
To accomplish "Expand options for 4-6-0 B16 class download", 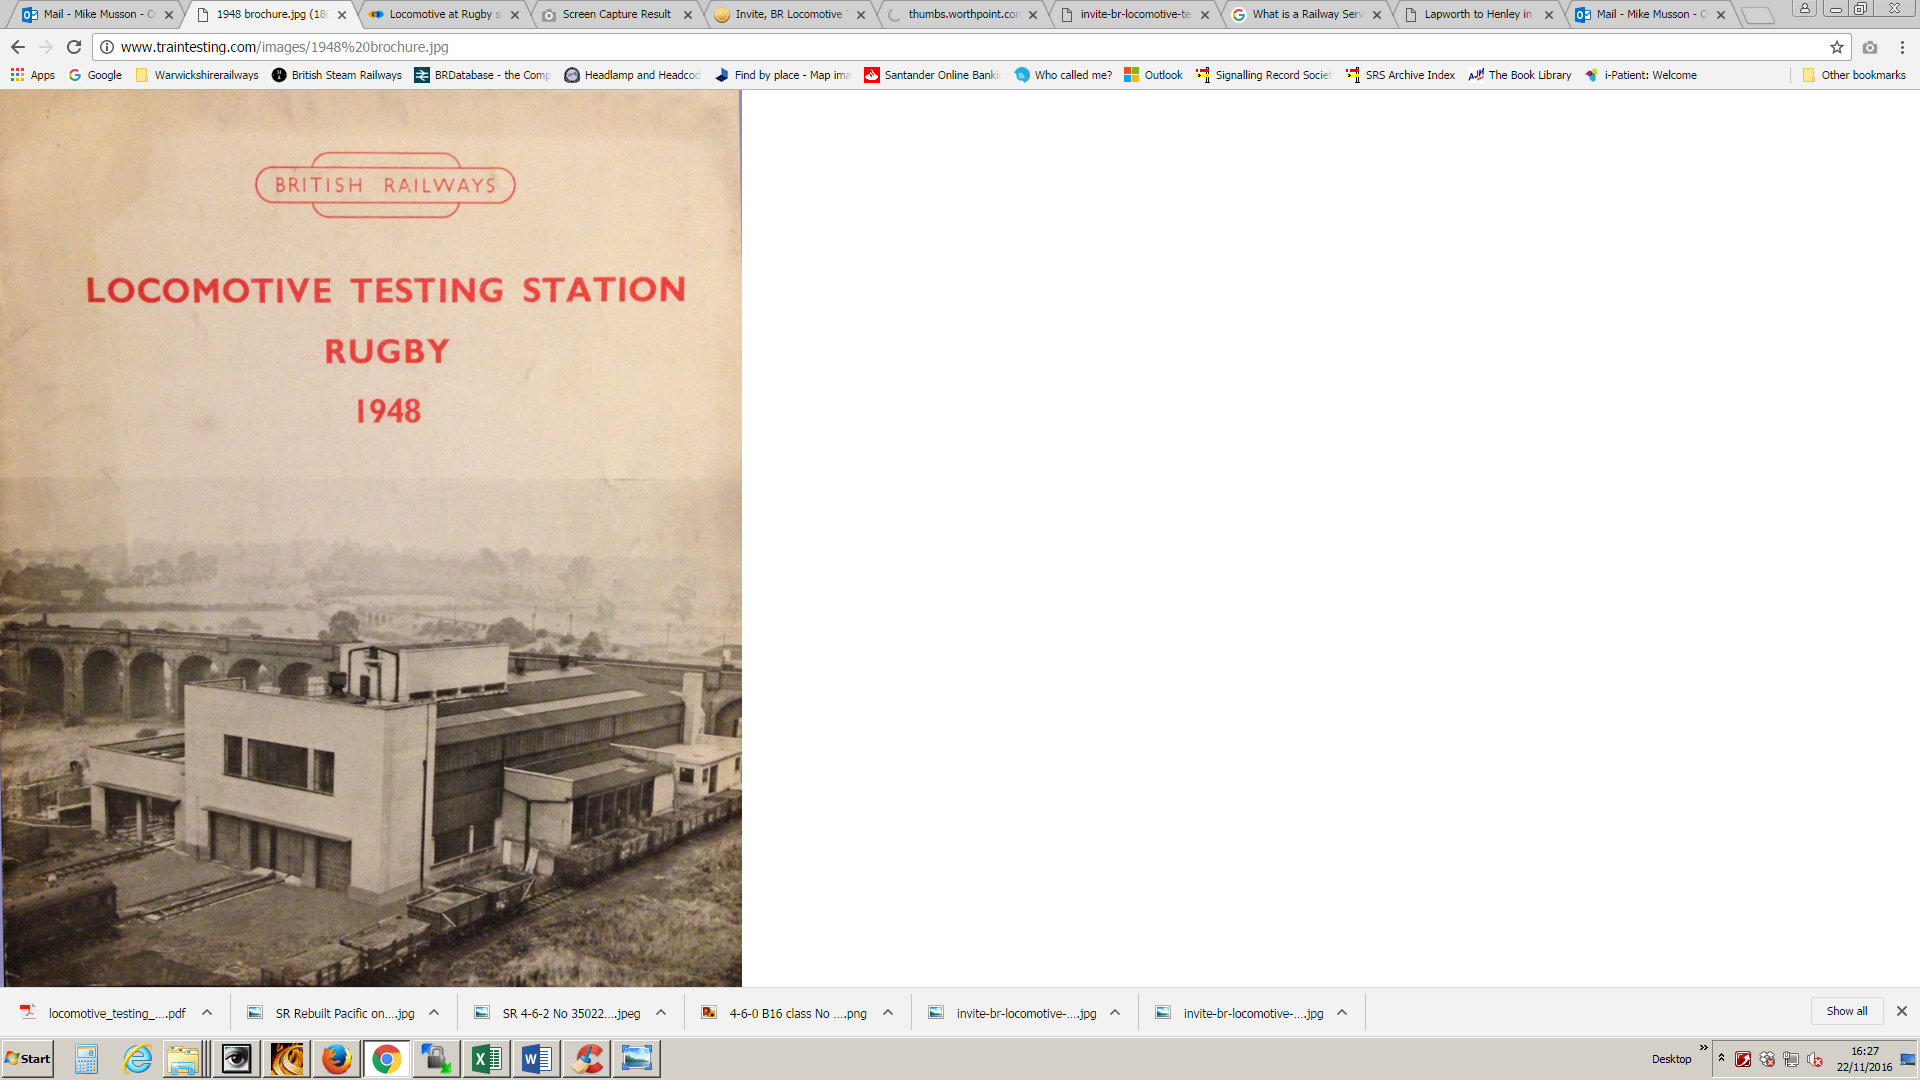I will coord(888,1013).
